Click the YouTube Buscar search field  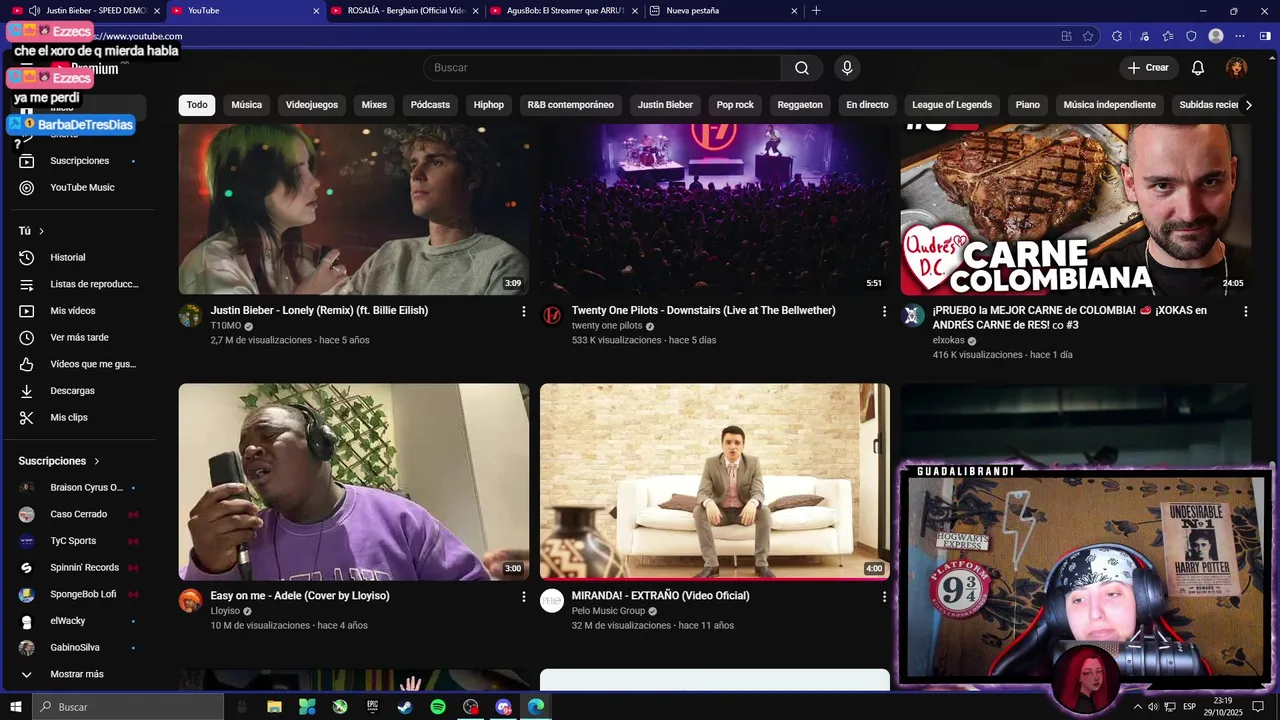click(x=602, y=68)
